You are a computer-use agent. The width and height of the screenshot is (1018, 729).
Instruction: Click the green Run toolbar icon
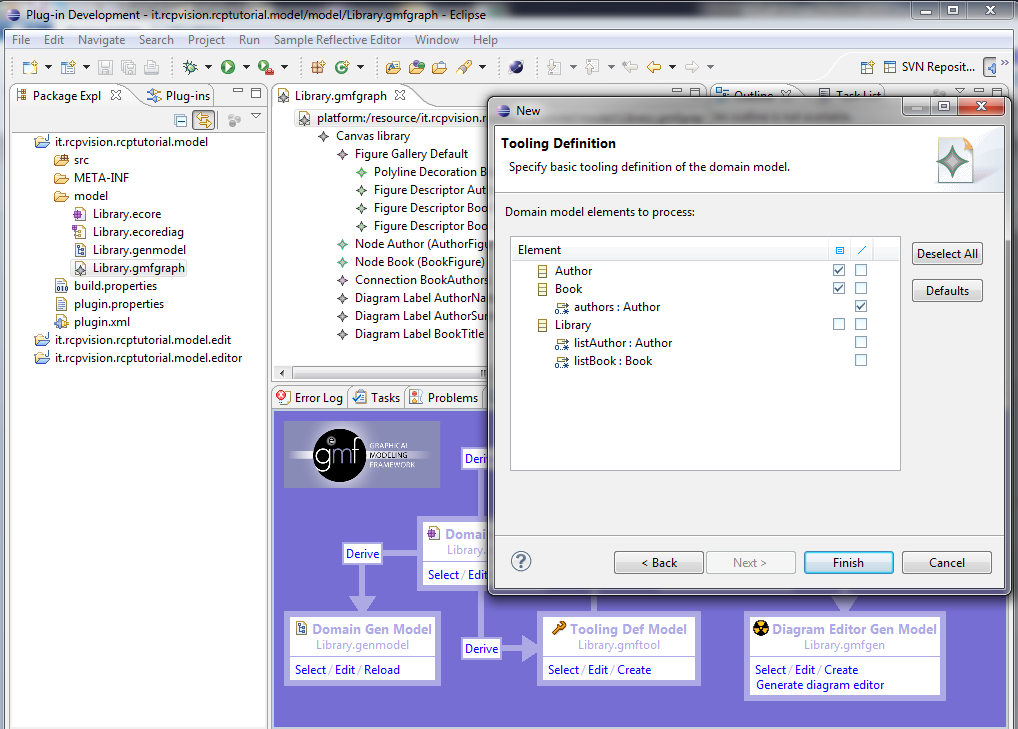[x=228, y=67]
